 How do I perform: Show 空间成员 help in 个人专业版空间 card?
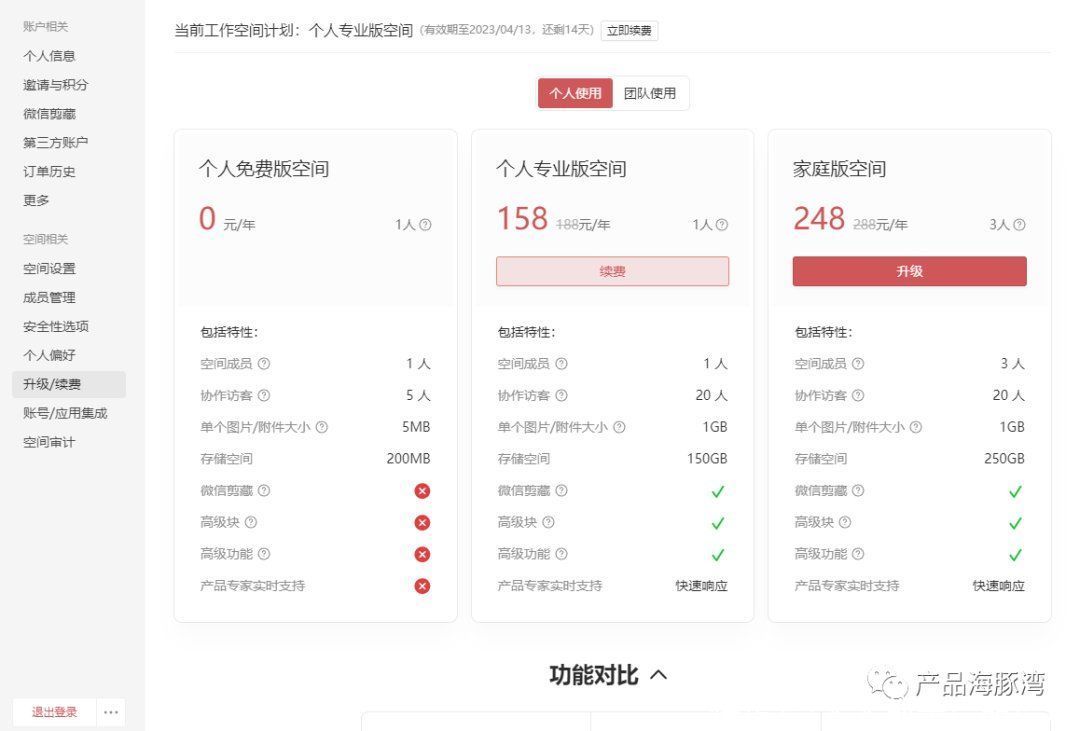561,364
